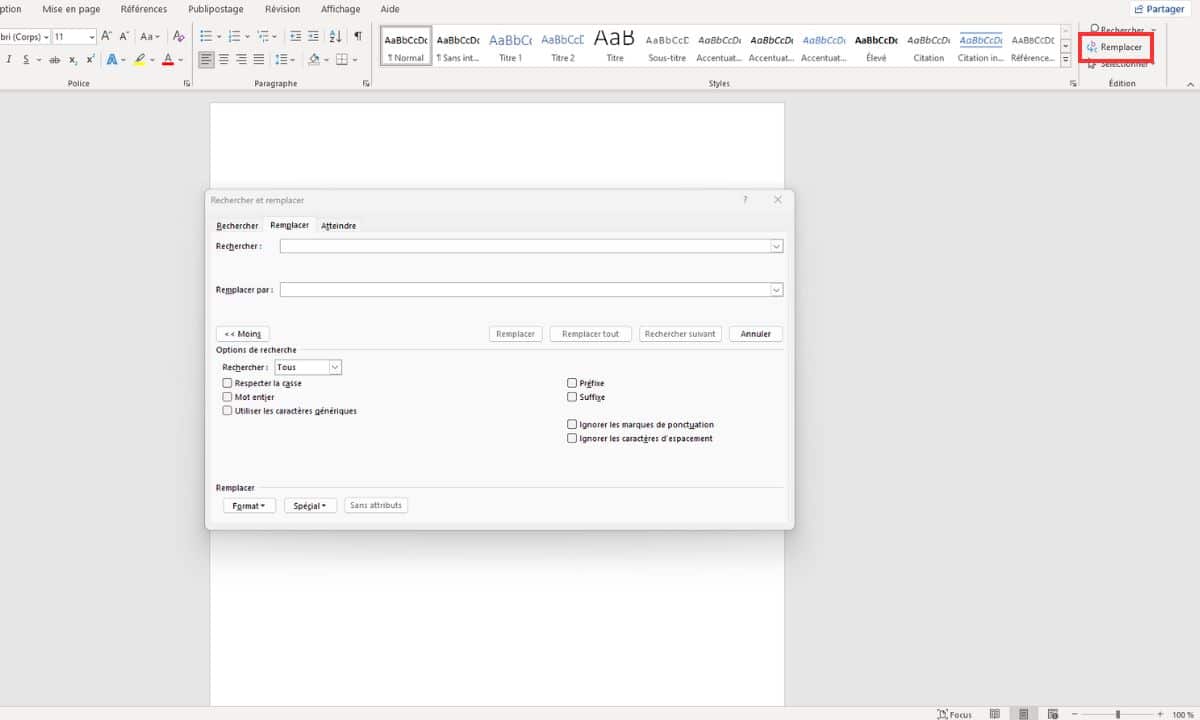
Task: Check Mot entier
Action: tap(227, 397)
